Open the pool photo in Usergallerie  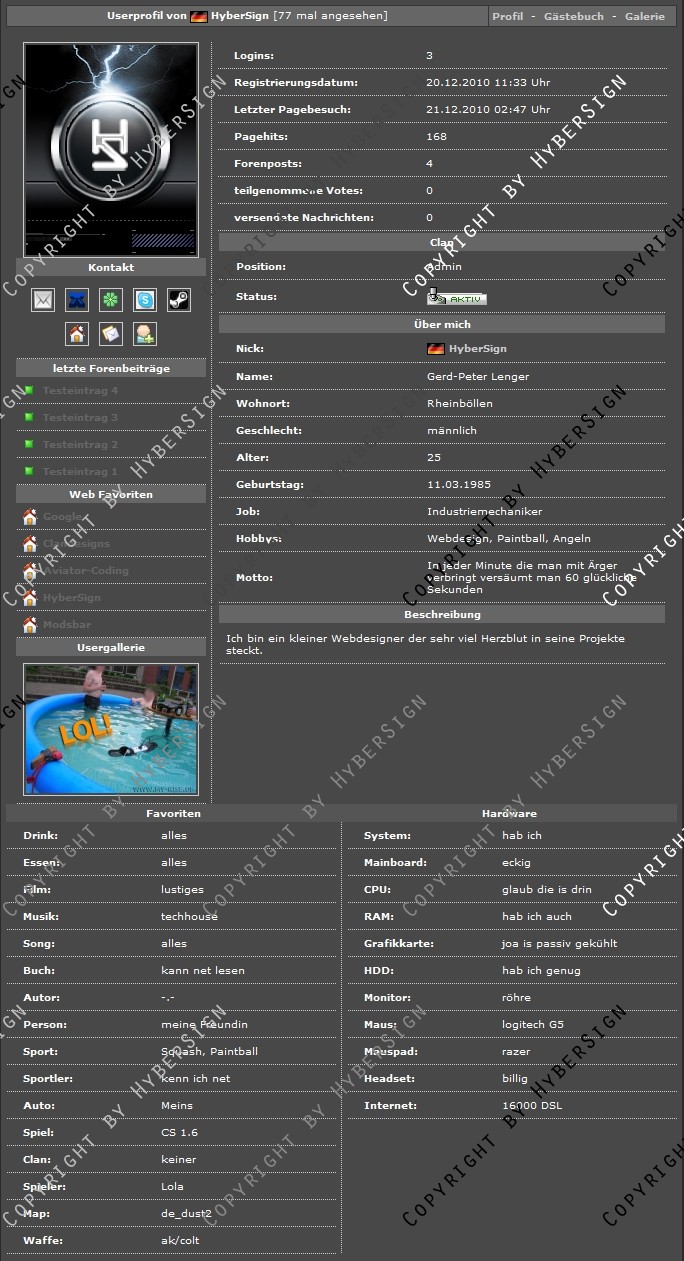point(111,729)
